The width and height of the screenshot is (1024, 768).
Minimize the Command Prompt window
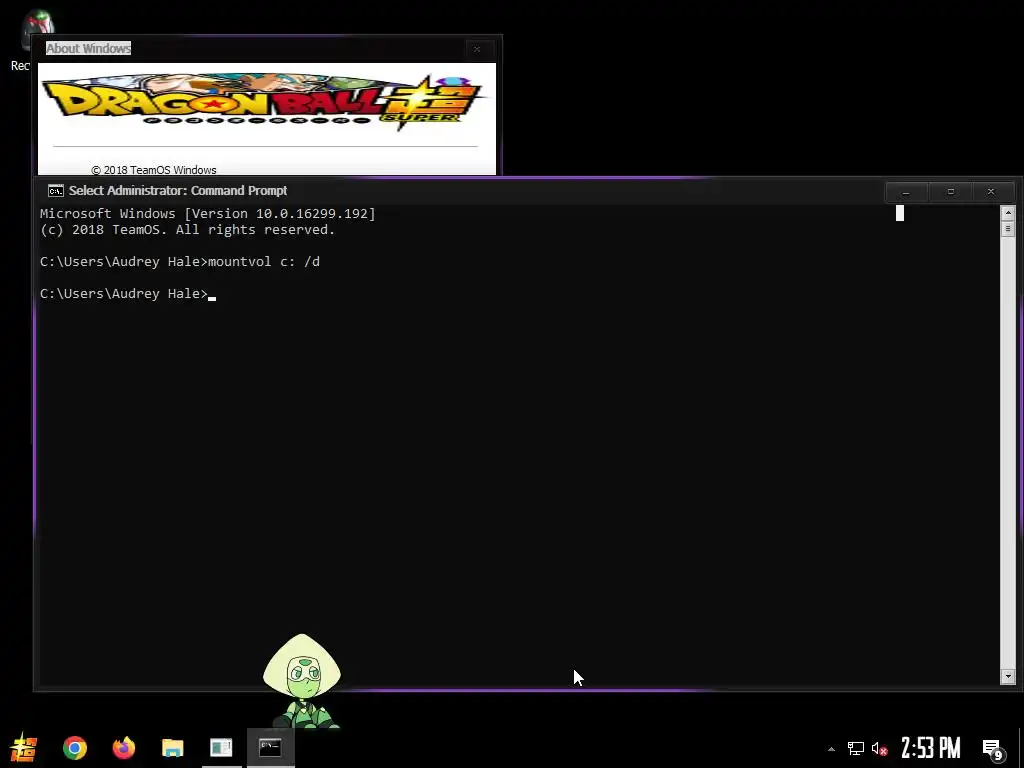click(x=906, y=191)
